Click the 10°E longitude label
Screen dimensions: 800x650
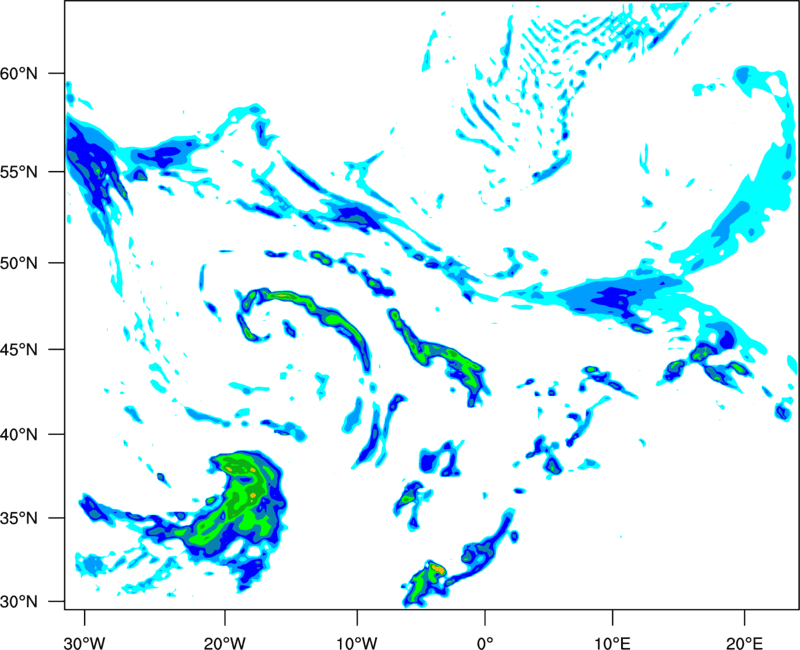(x=612, y=643)
